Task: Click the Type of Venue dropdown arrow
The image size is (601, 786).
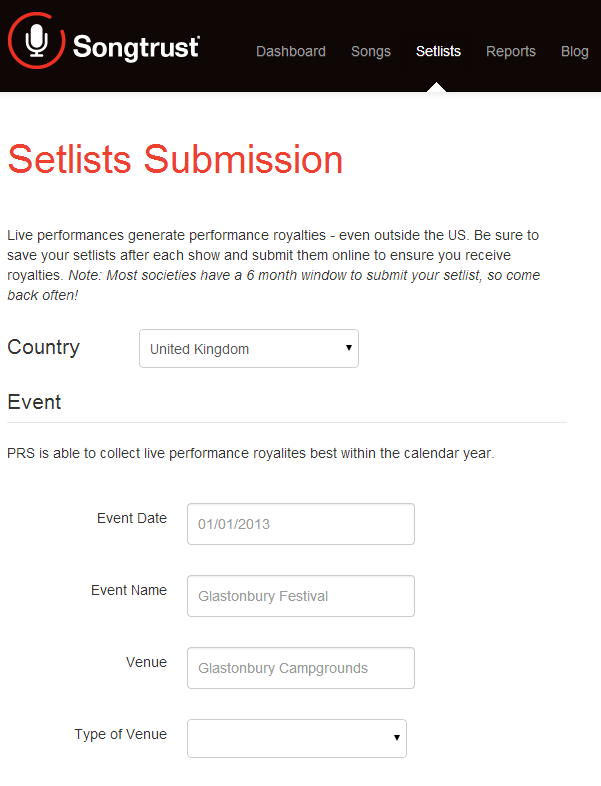Action: (x=396, y=737)
